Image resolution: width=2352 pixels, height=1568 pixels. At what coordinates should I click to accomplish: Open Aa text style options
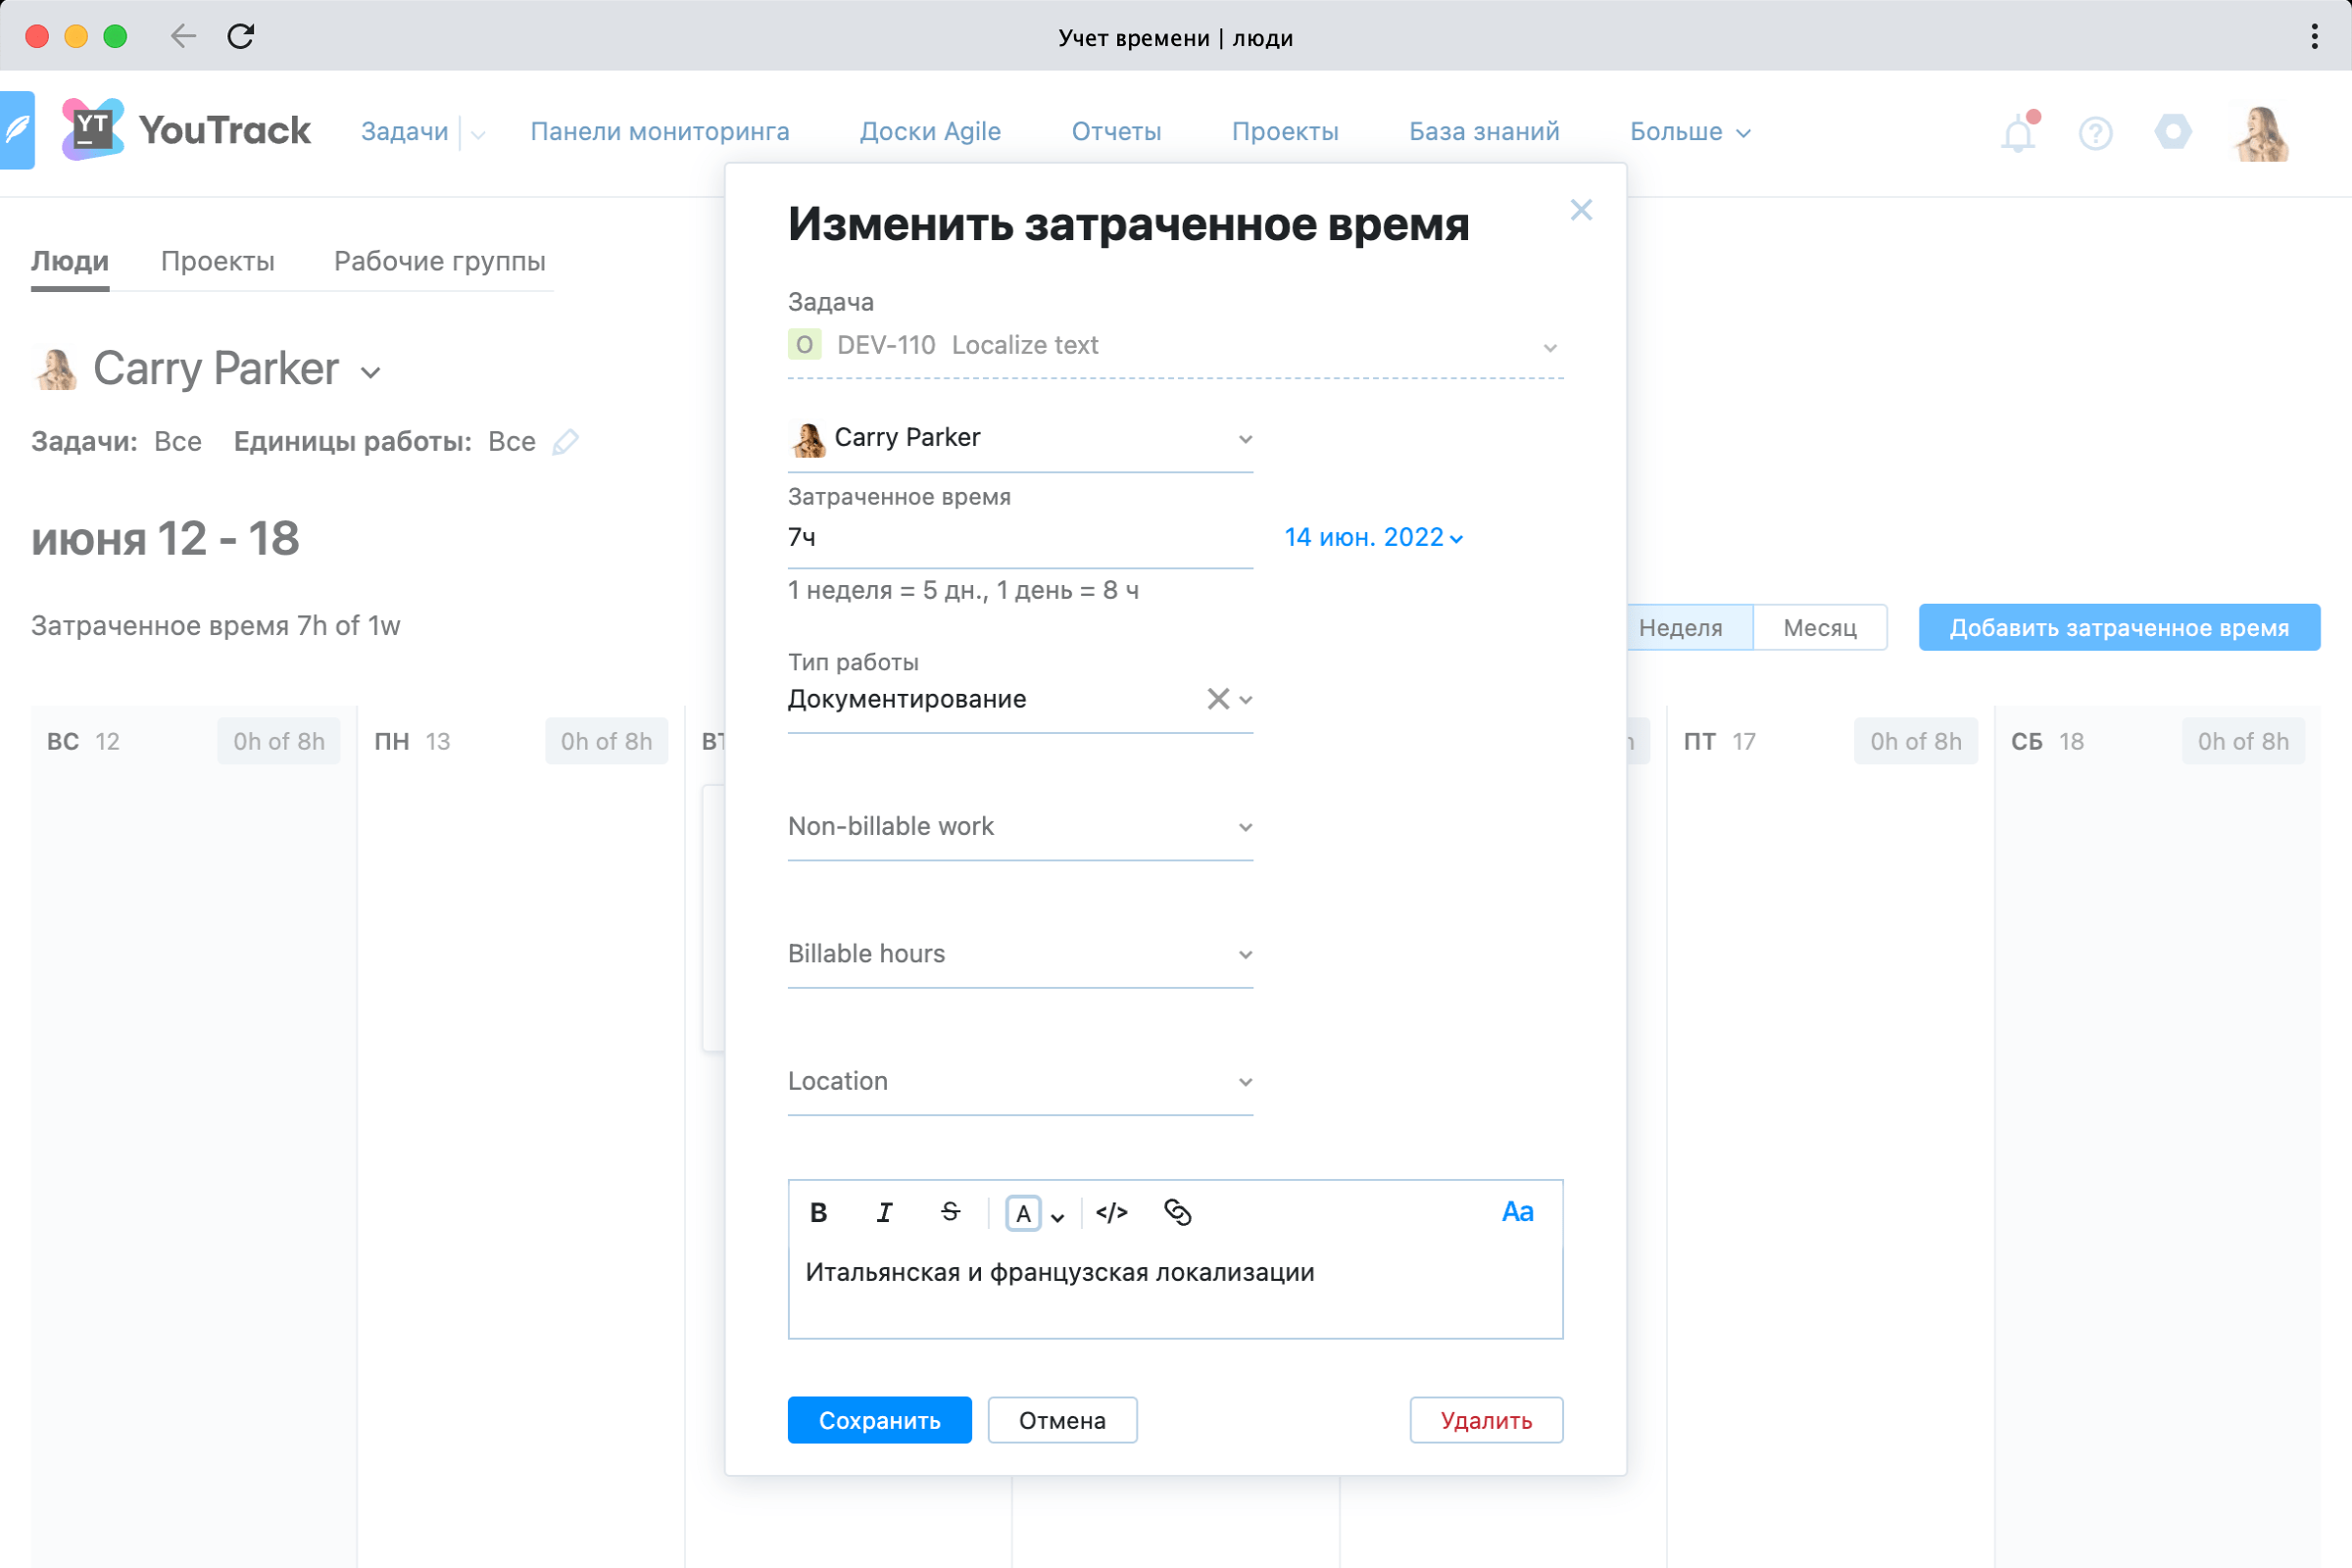click(x=1518, y=1211)
